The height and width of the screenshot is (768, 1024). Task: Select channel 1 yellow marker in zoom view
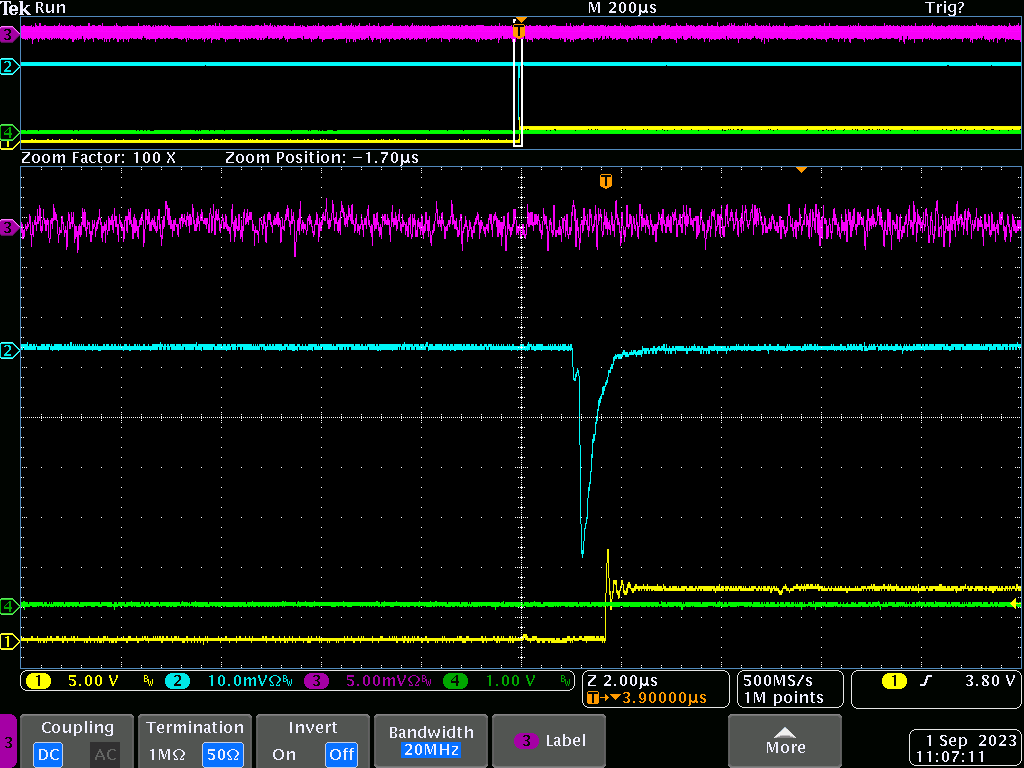[9, 641]
